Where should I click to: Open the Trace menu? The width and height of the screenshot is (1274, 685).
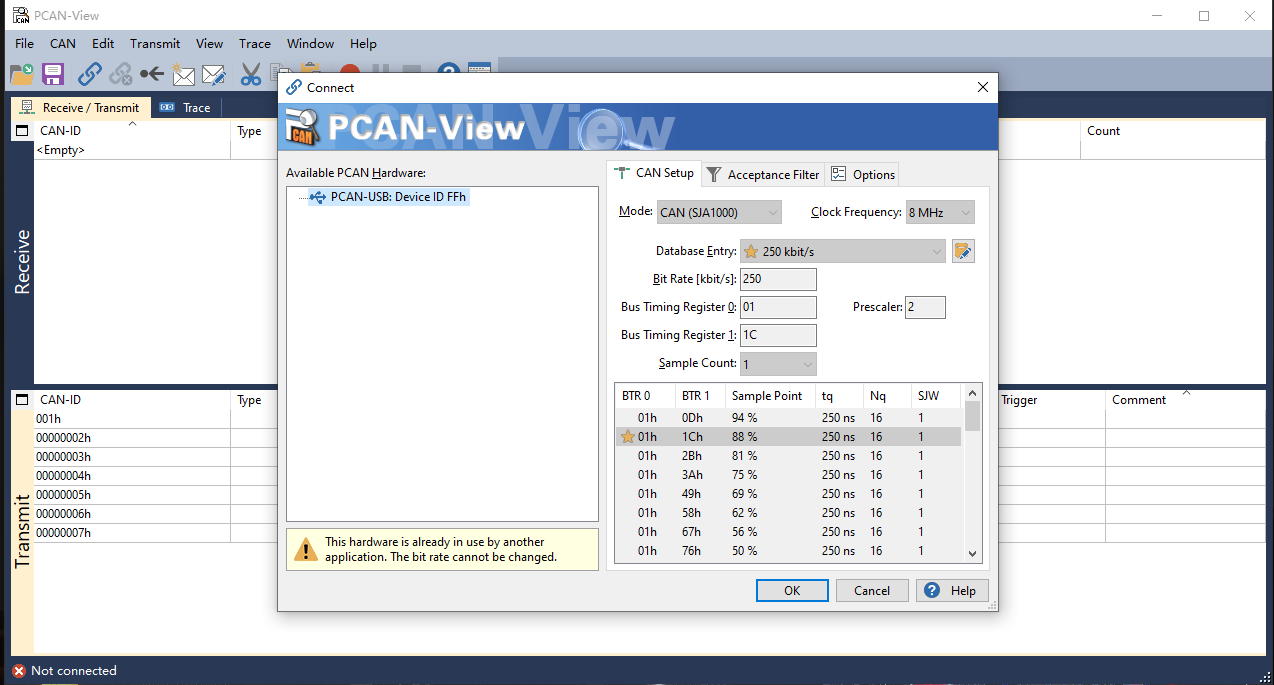coord(255,43)
